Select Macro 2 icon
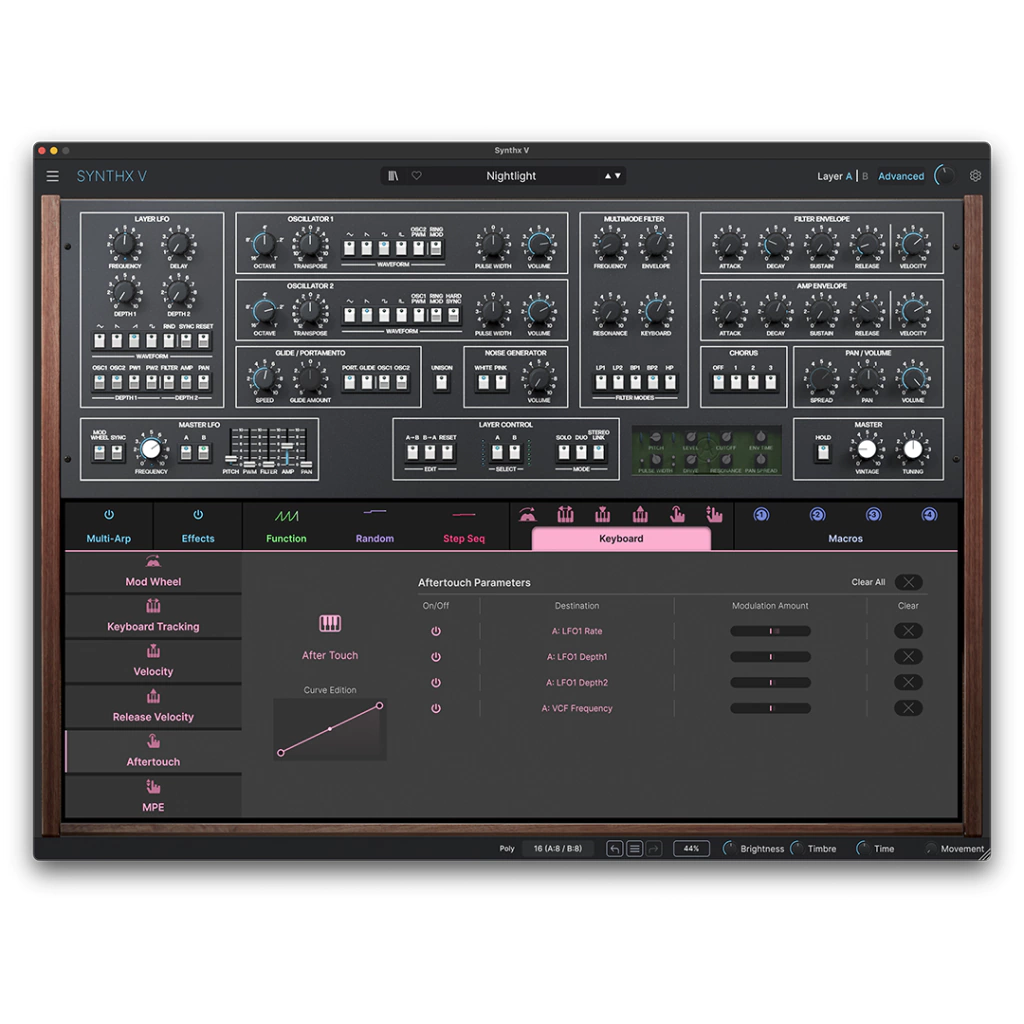Screen dimensions: 1024x1024 [817, 515]
